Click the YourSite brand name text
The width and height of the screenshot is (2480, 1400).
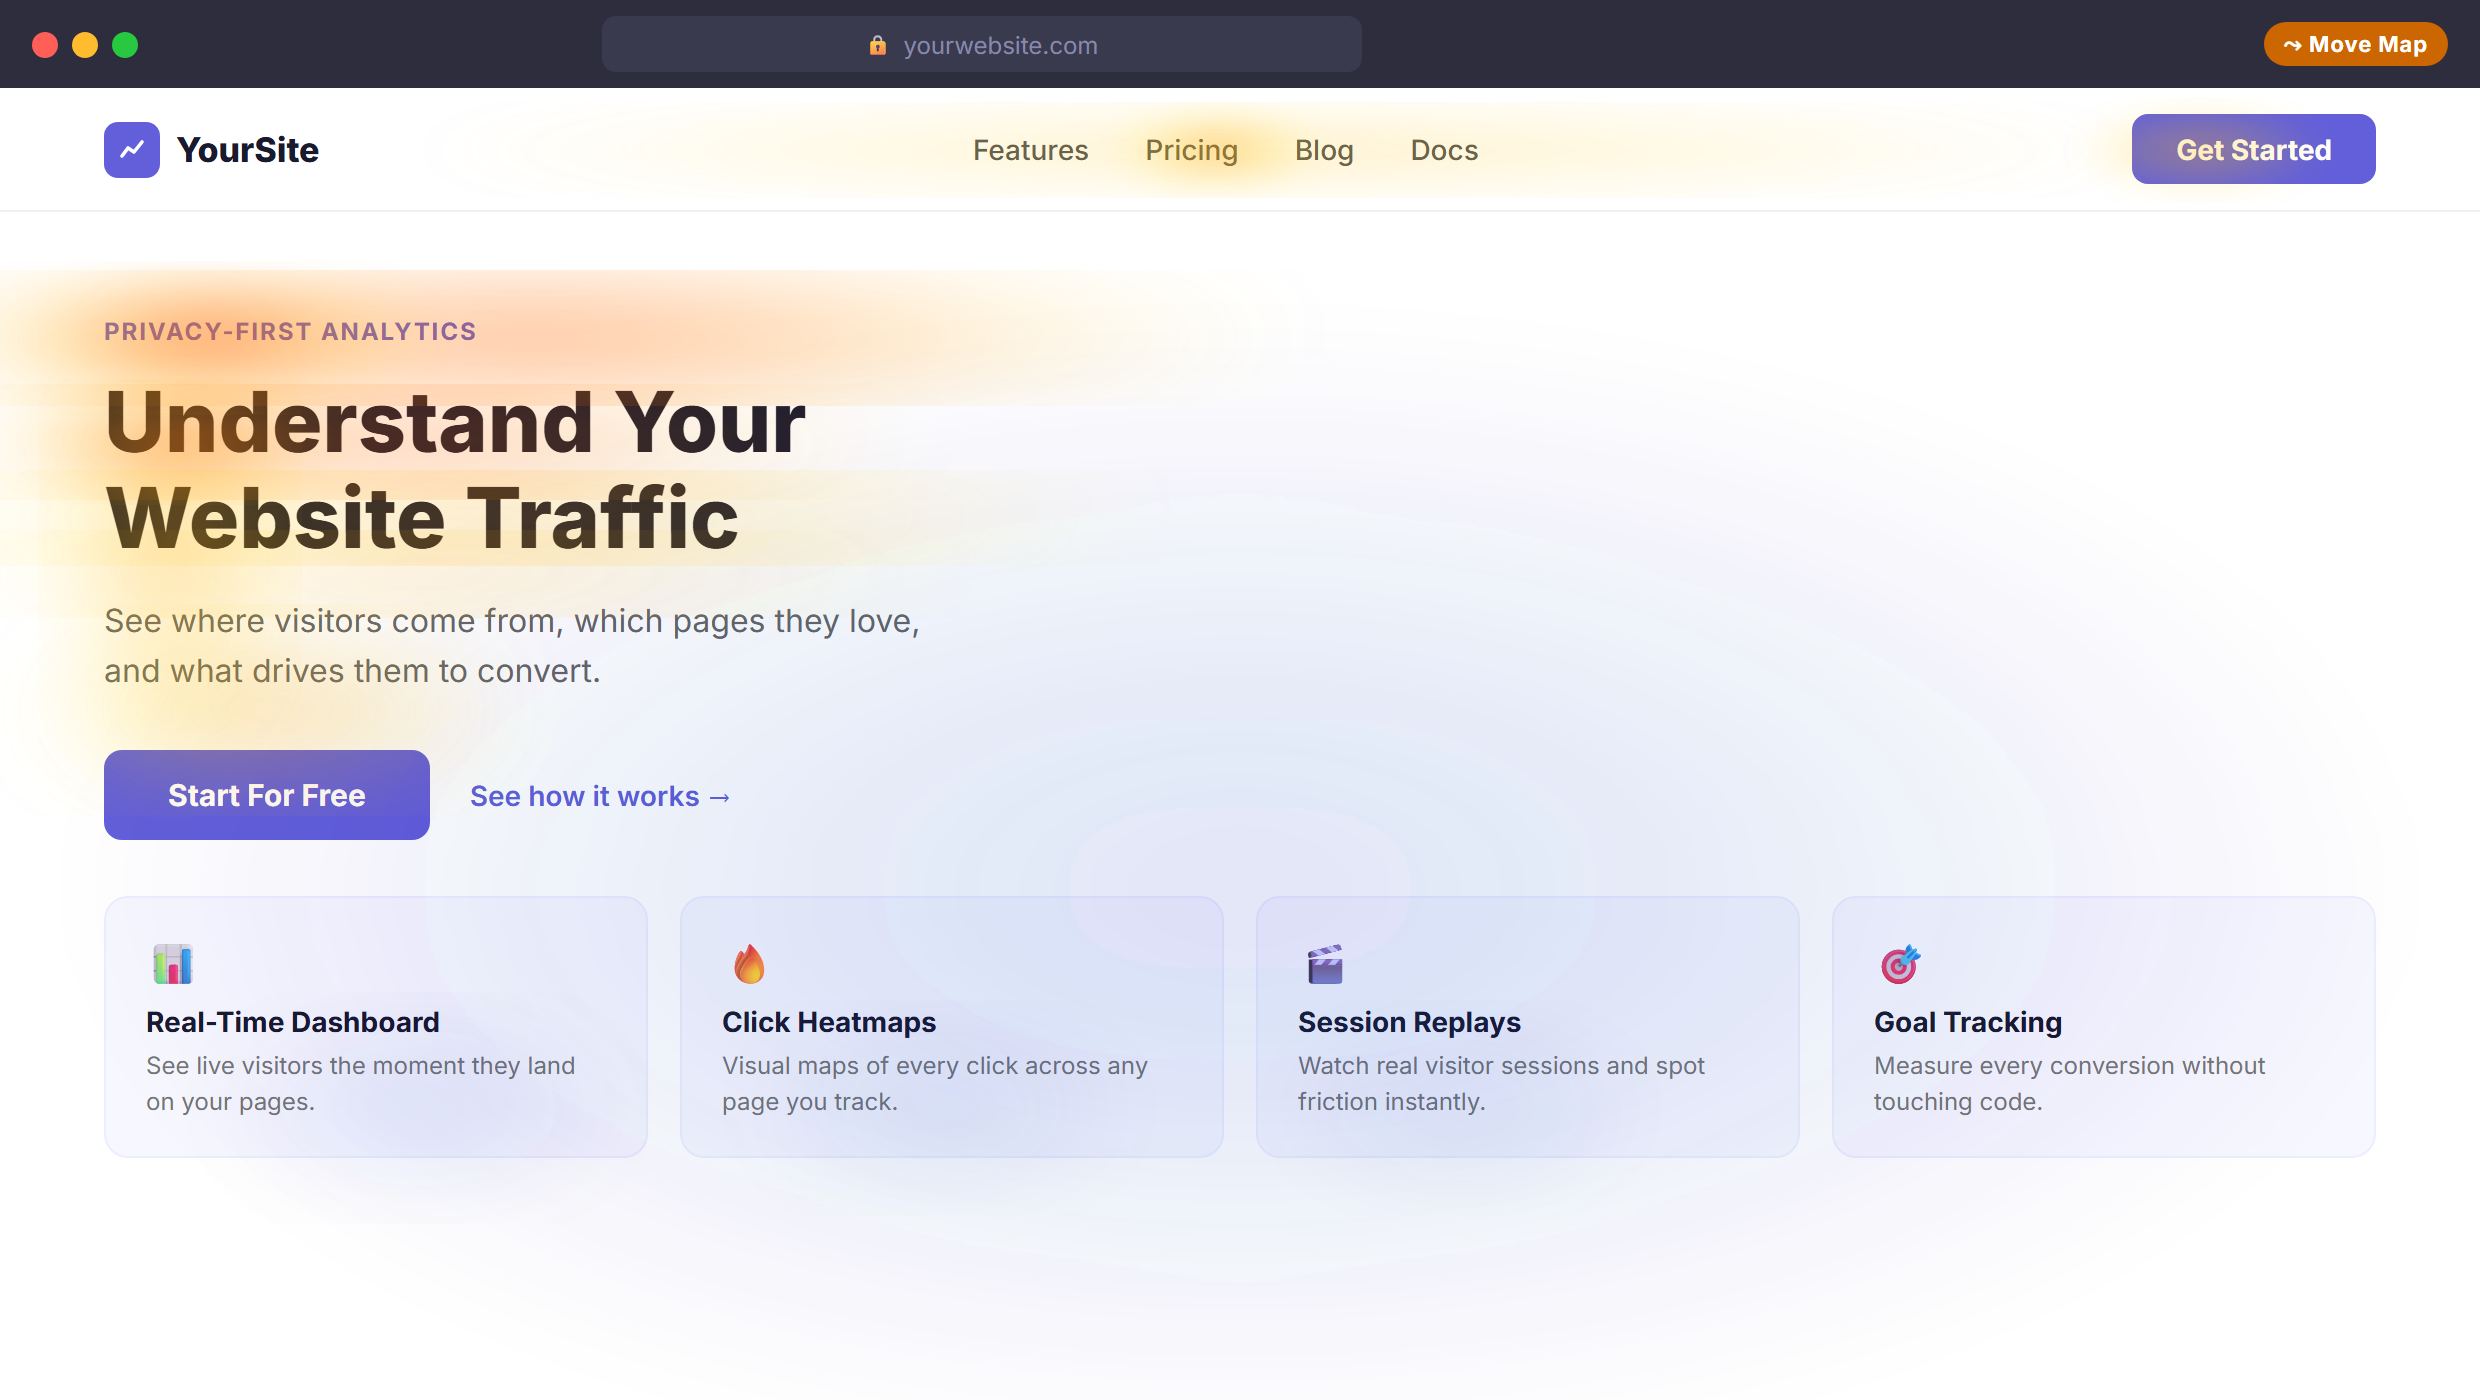tap(247, 150)
